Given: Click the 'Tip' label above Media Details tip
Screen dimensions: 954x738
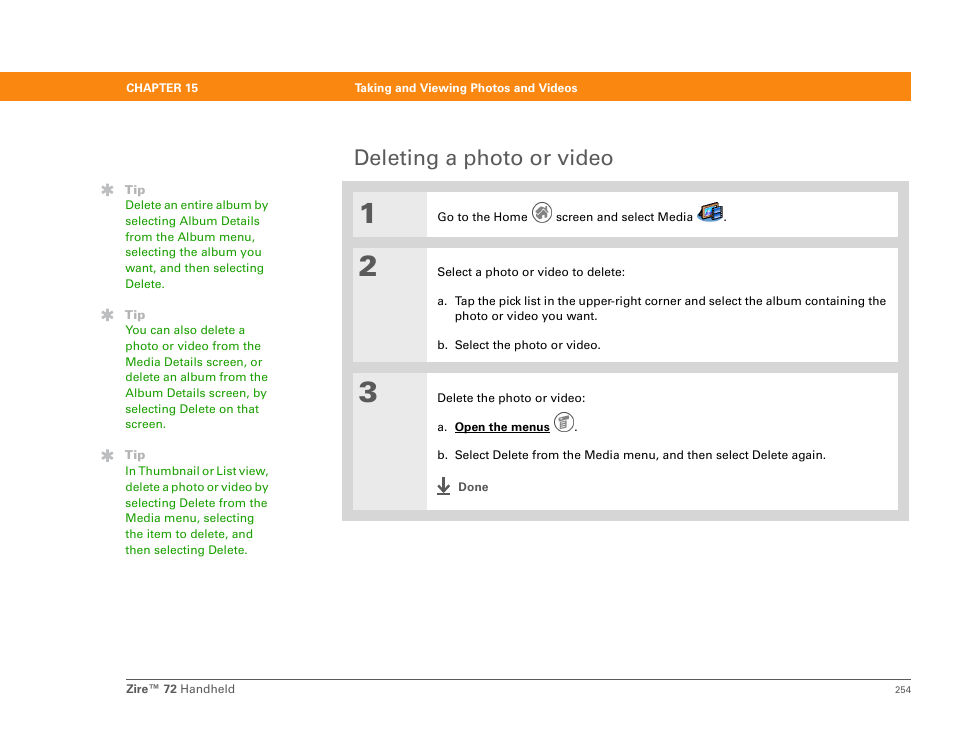Looking at the screenshot, I should pos(135,315).
